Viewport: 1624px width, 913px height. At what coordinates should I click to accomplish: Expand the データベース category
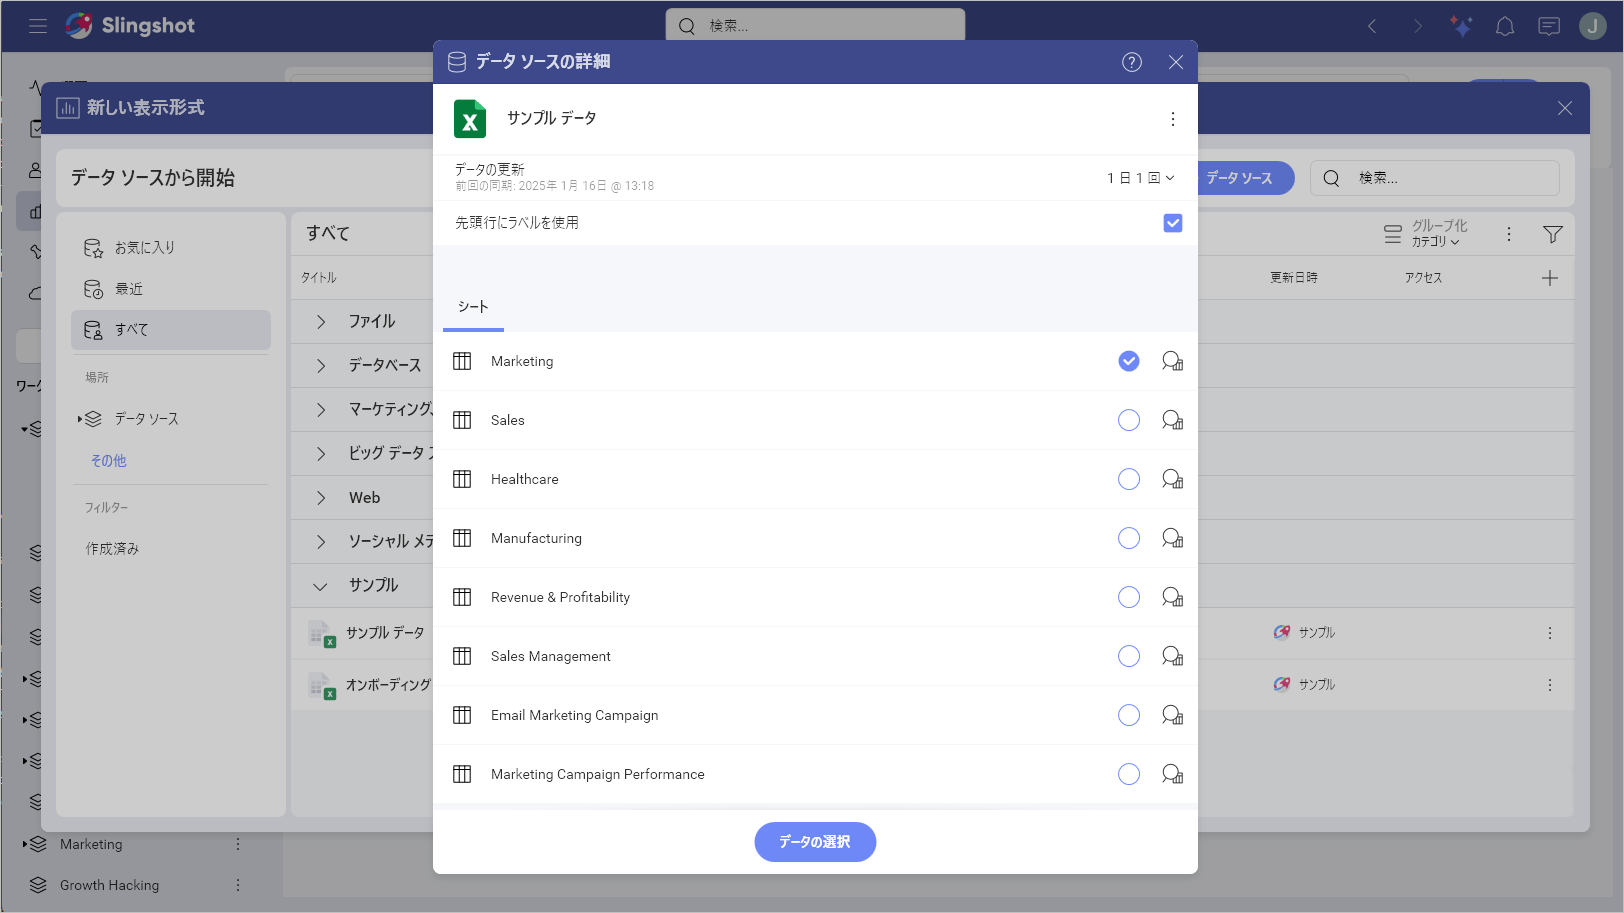coord(321,365)
